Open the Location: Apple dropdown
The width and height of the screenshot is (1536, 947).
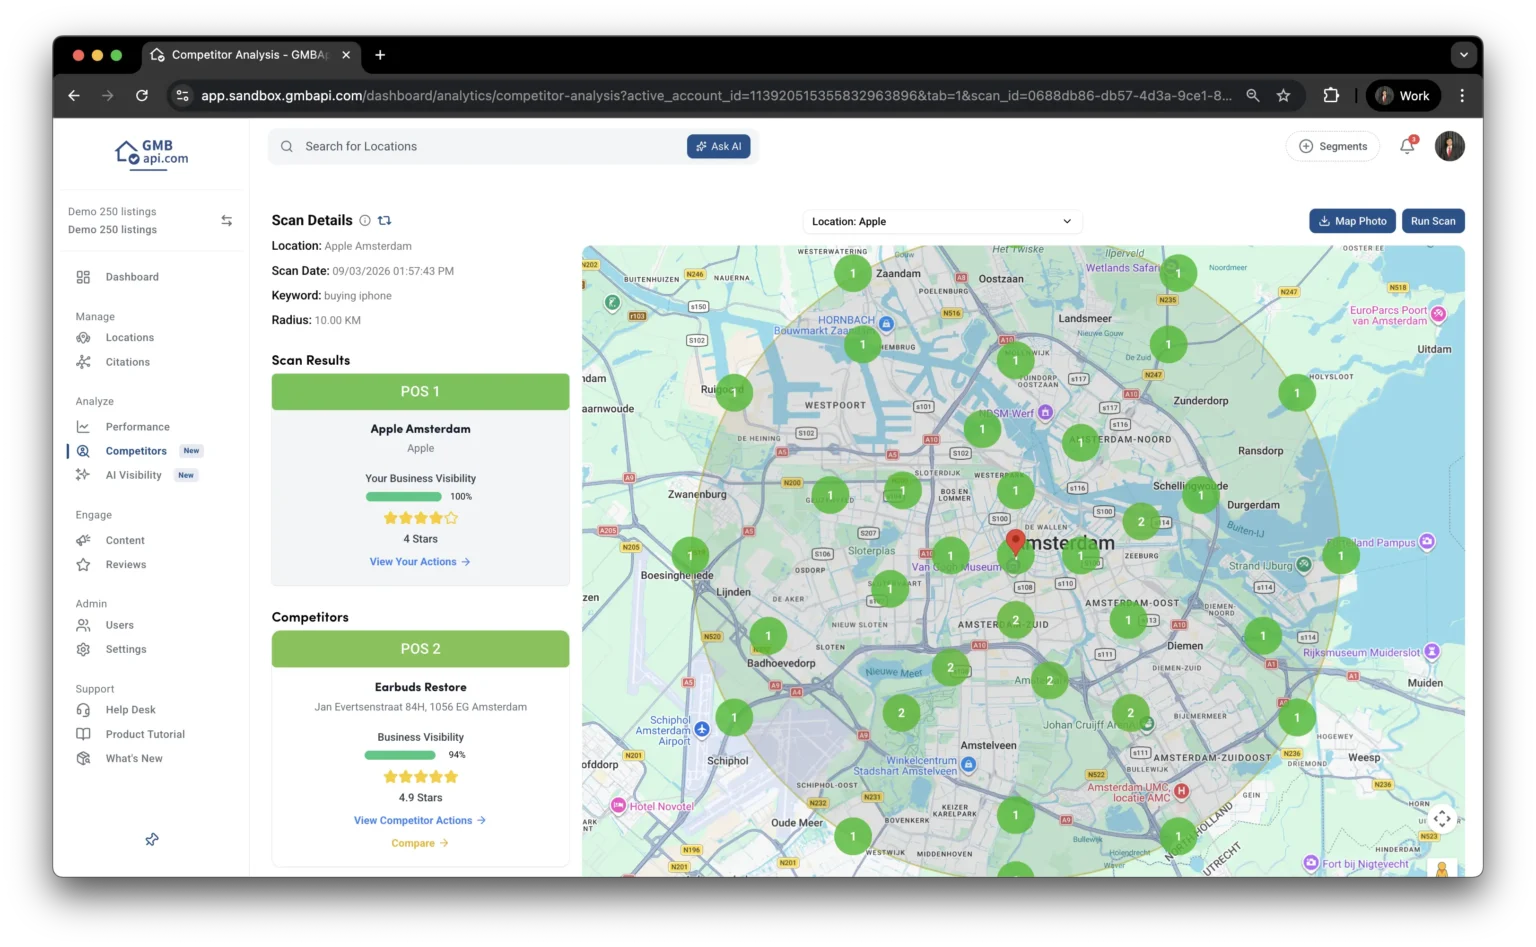point(941,222)
